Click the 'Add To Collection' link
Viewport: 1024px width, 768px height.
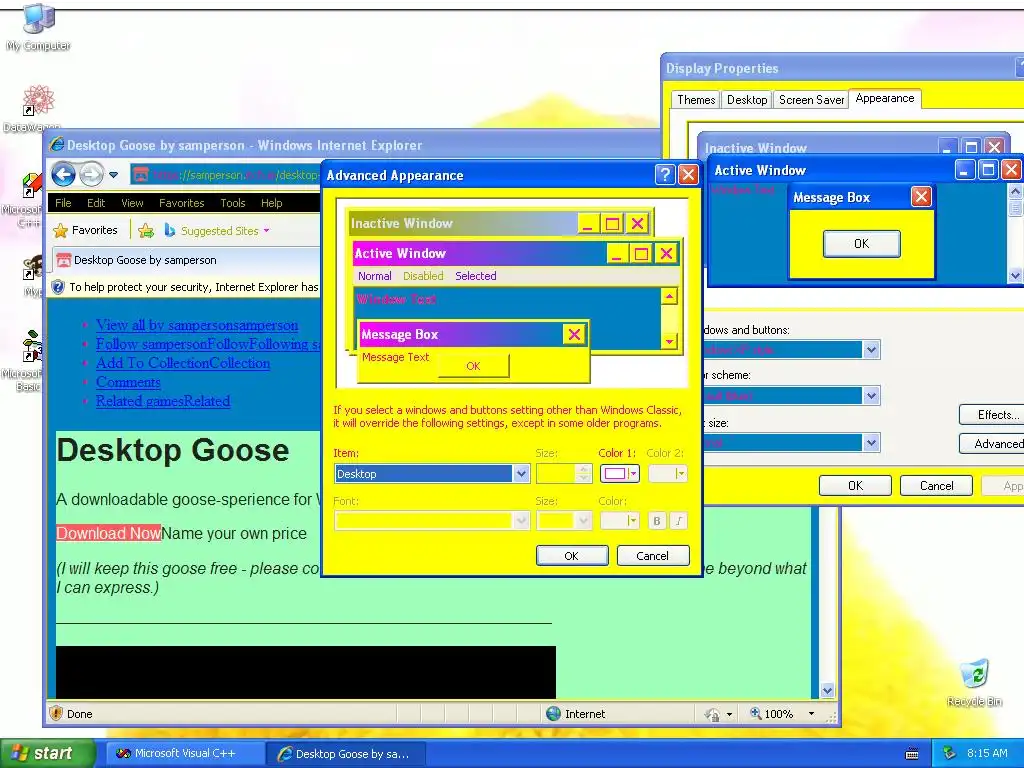pos(183,363)
